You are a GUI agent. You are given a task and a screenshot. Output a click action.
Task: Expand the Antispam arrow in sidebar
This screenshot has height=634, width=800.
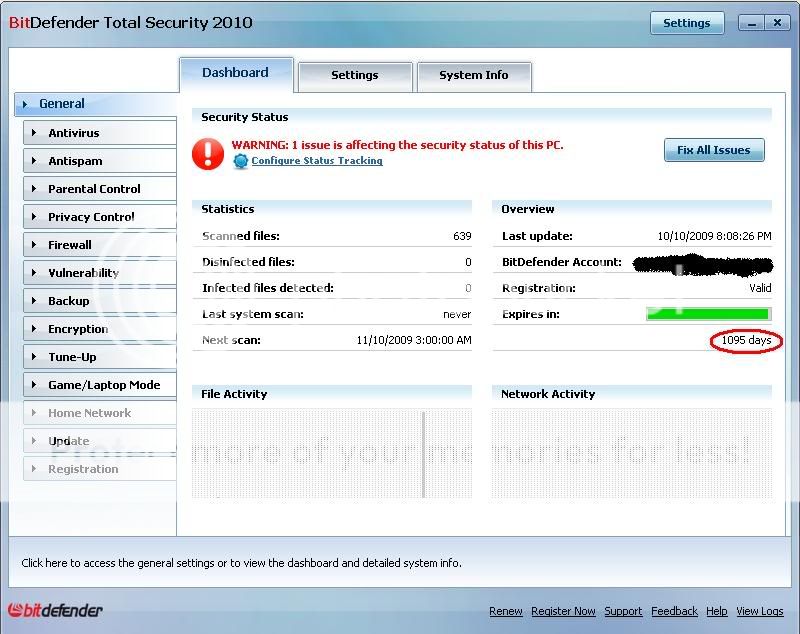tap(34, 161)
